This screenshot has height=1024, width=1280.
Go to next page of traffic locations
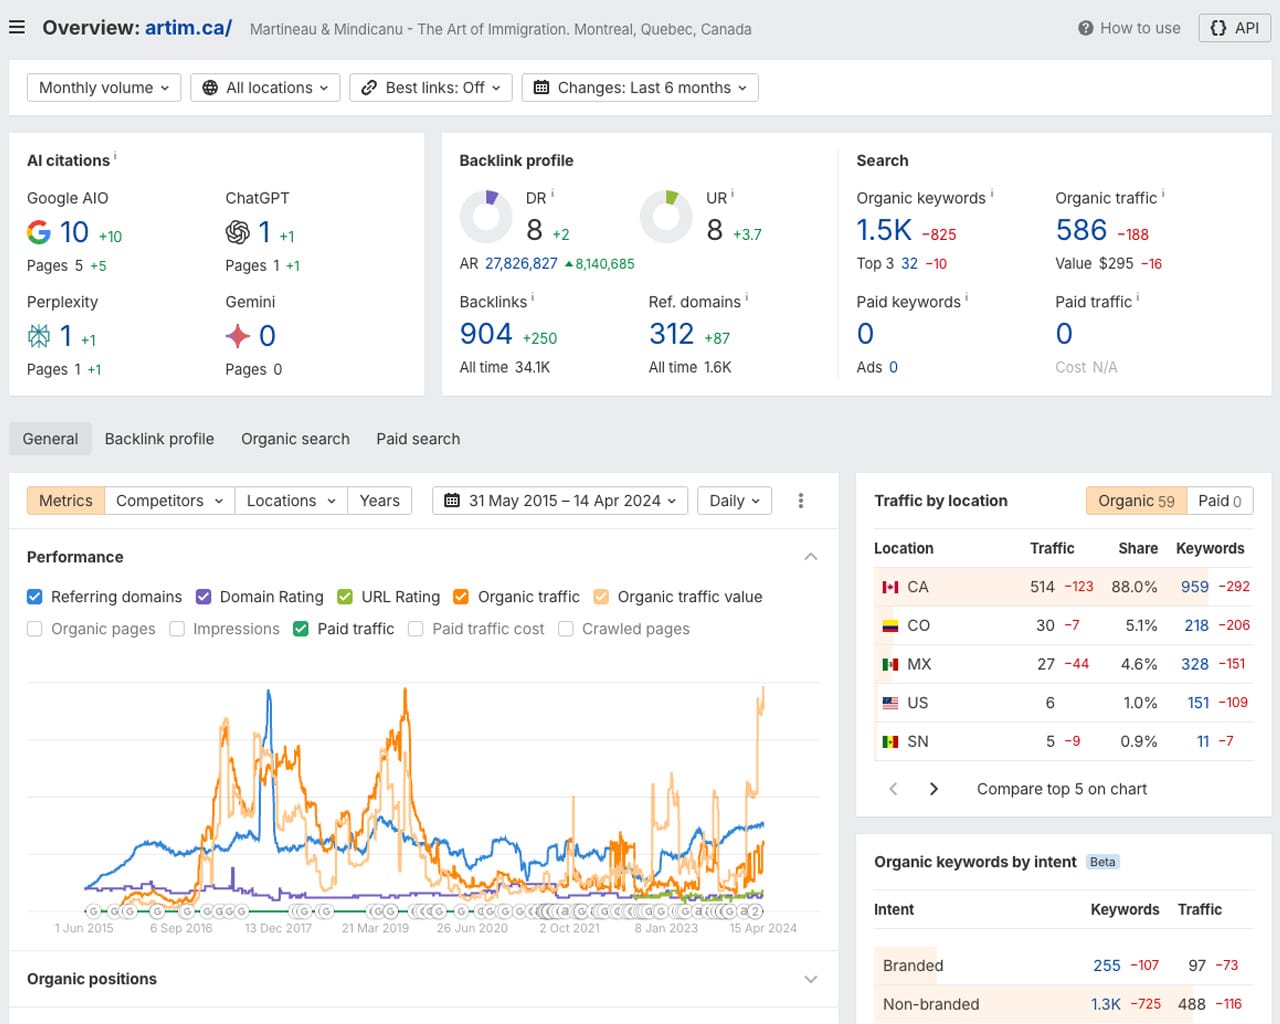coord(934,789)
